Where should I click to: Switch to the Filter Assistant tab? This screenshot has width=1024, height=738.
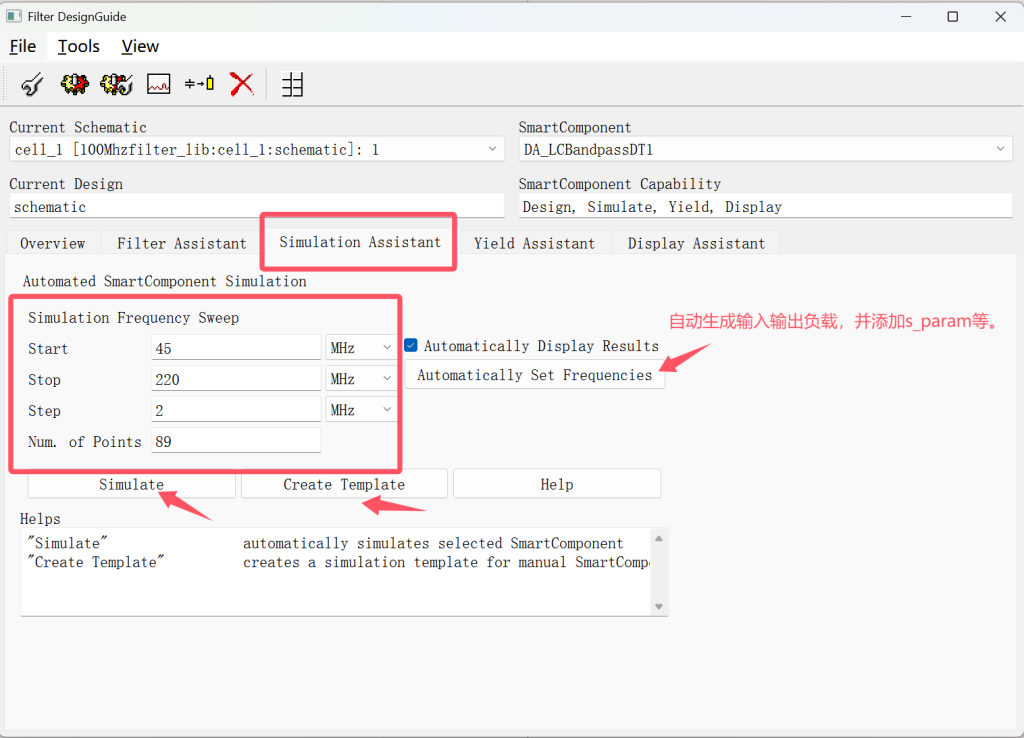182,244
